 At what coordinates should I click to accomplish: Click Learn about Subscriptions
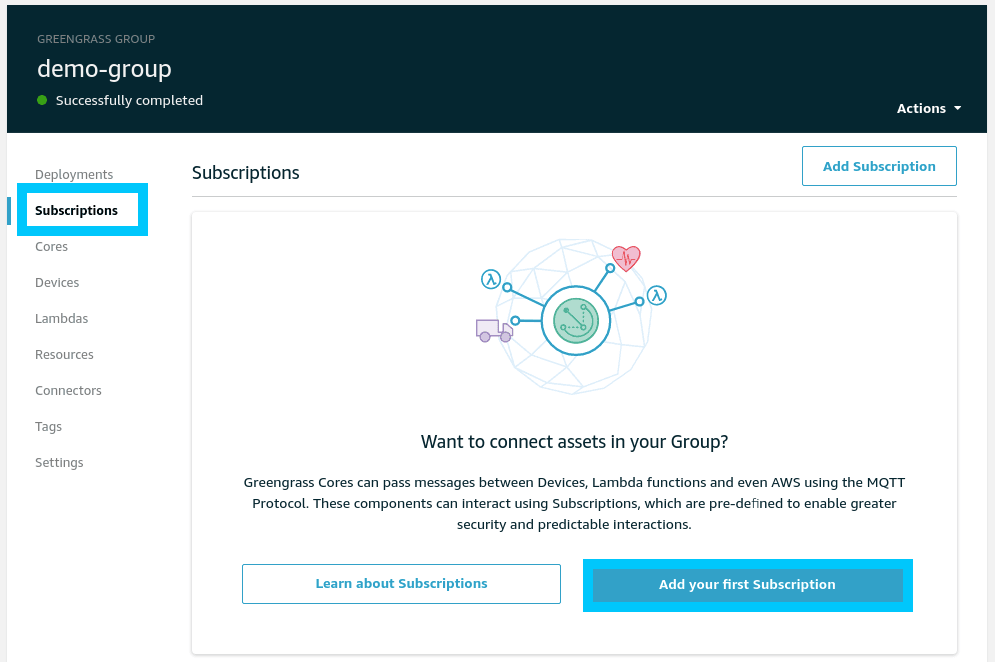(401, 584)
